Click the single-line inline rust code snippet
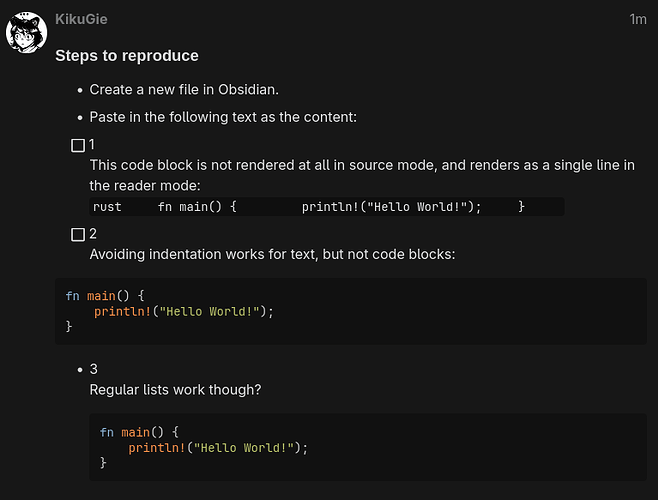The height and width of the screenshot is (500, 658). [x=309, y=206]
